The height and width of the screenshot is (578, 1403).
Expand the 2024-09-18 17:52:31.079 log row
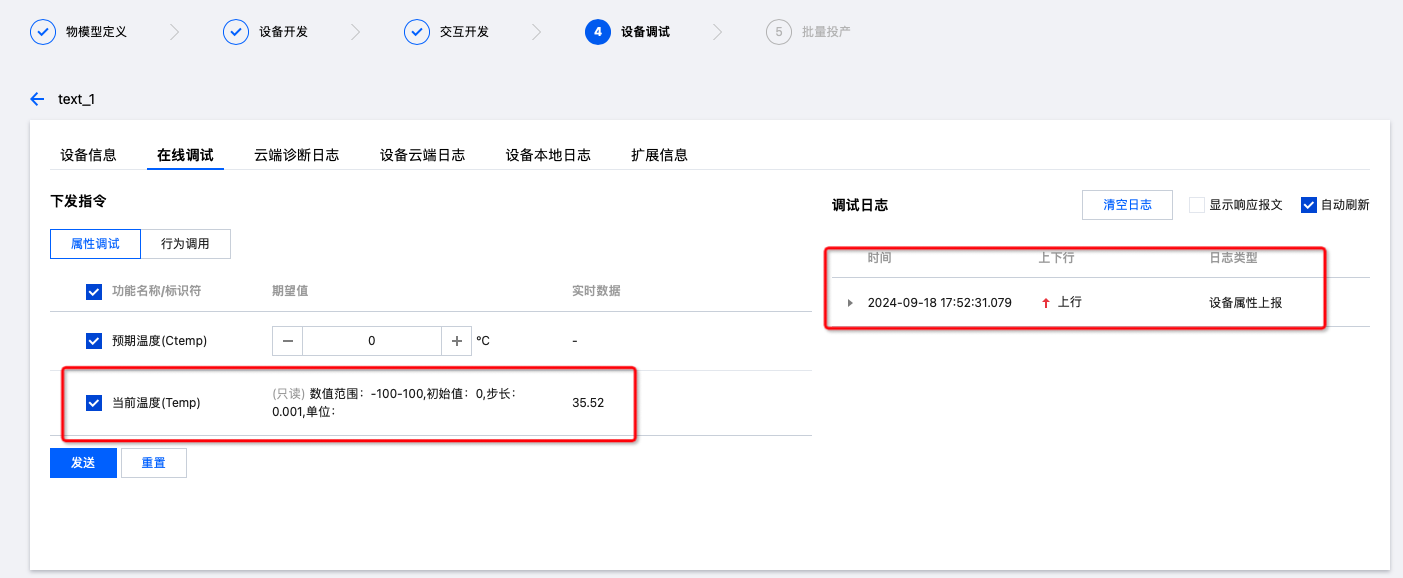(851, 303)
